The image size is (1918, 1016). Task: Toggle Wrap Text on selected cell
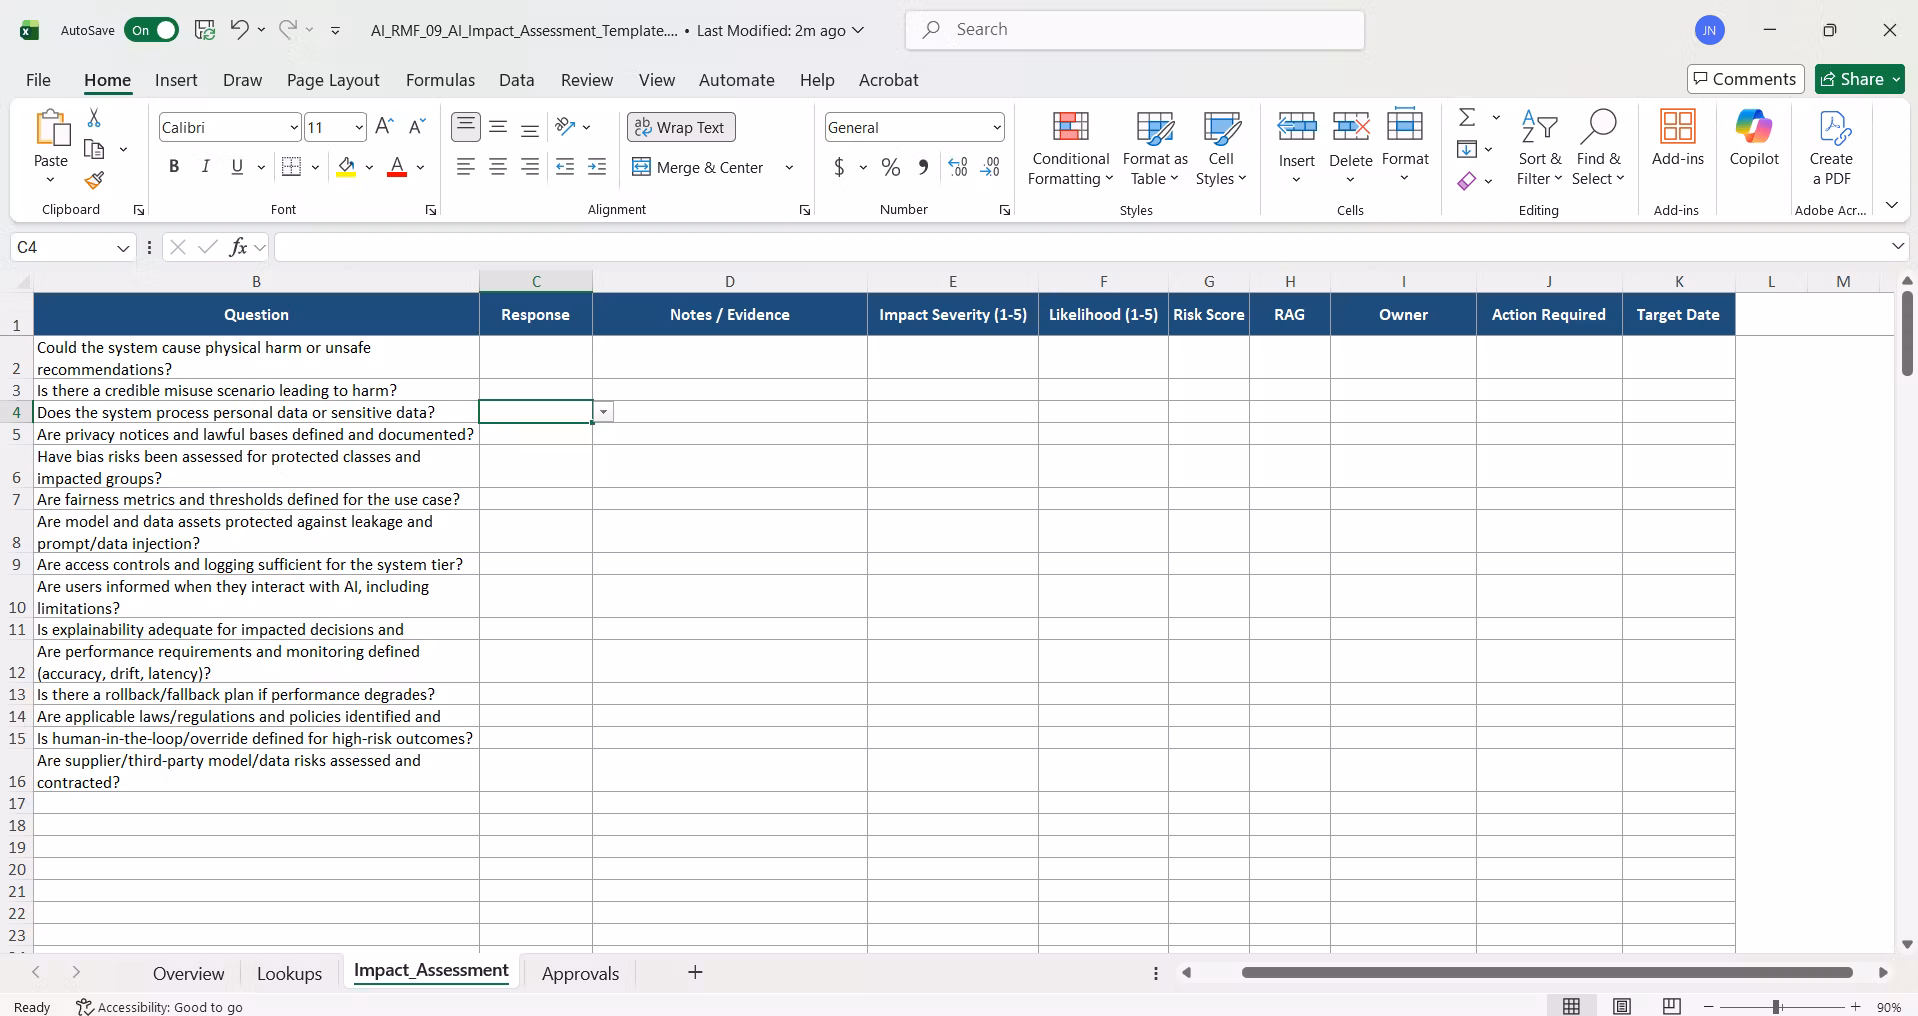pos(681,127)
